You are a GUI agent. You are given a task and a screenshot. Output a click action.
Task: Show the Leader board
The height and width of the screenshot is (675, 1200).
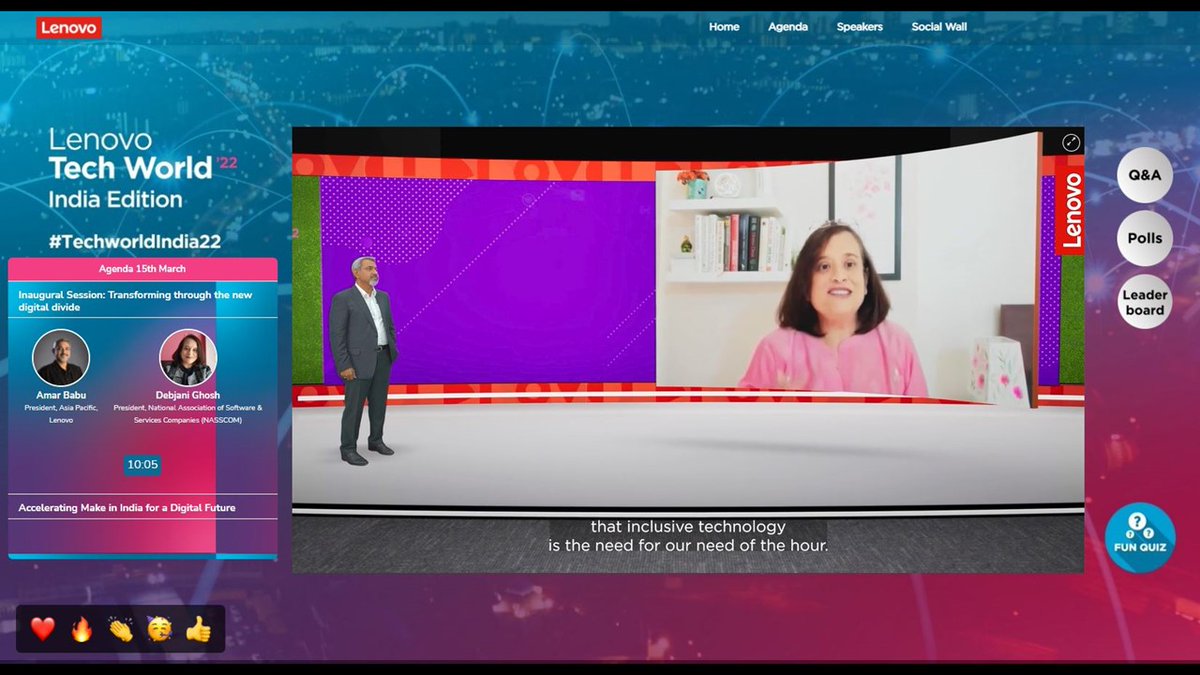click(x=1145, y=302)
